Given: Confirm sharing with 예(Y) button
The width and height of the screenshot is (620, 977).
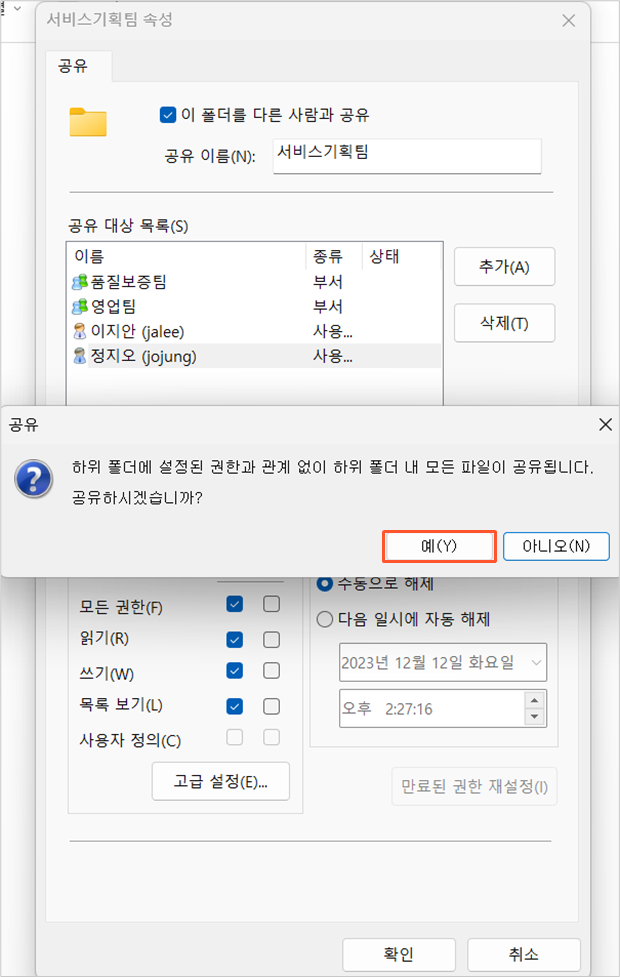Looking at the screenshot, I should (x=439, y=546).
